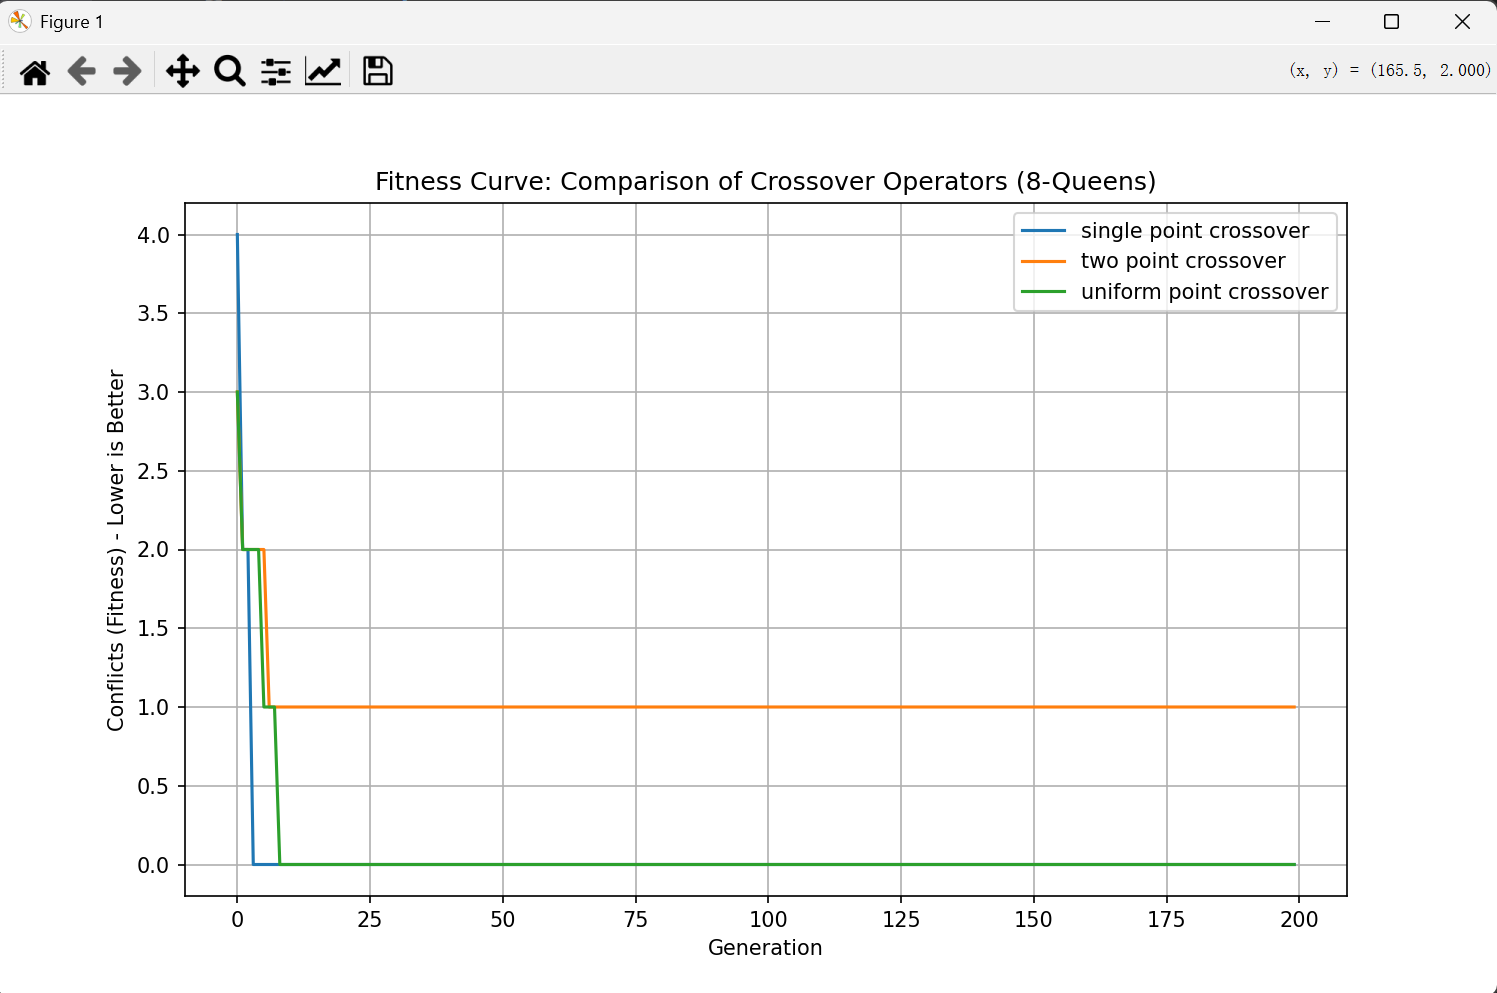Minimize the Figure 1 window
This screenshot has width=1497, height=993.
click(1322, 21)
